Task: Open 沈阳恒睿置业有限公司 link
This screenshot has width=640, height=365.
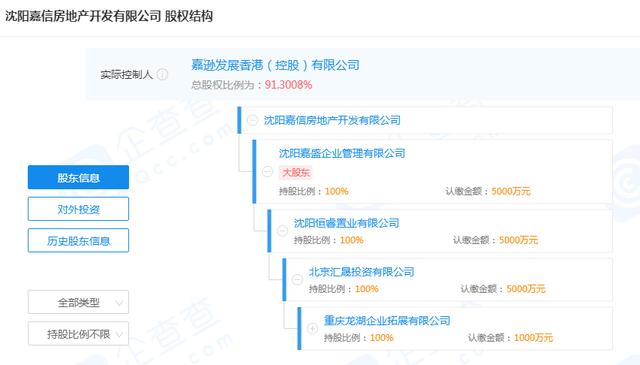Action: (x=347, y=223)
